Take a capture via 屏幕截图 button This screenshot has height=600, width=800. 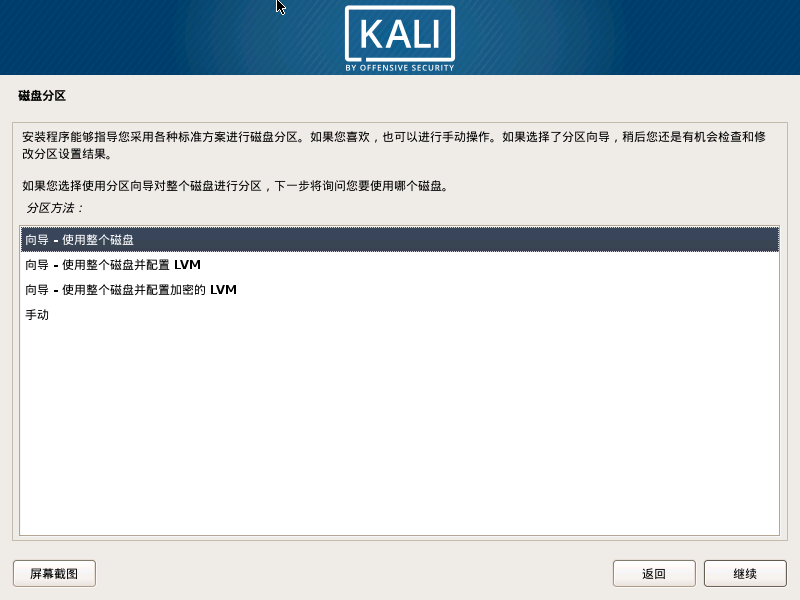[x=54, y=573]
